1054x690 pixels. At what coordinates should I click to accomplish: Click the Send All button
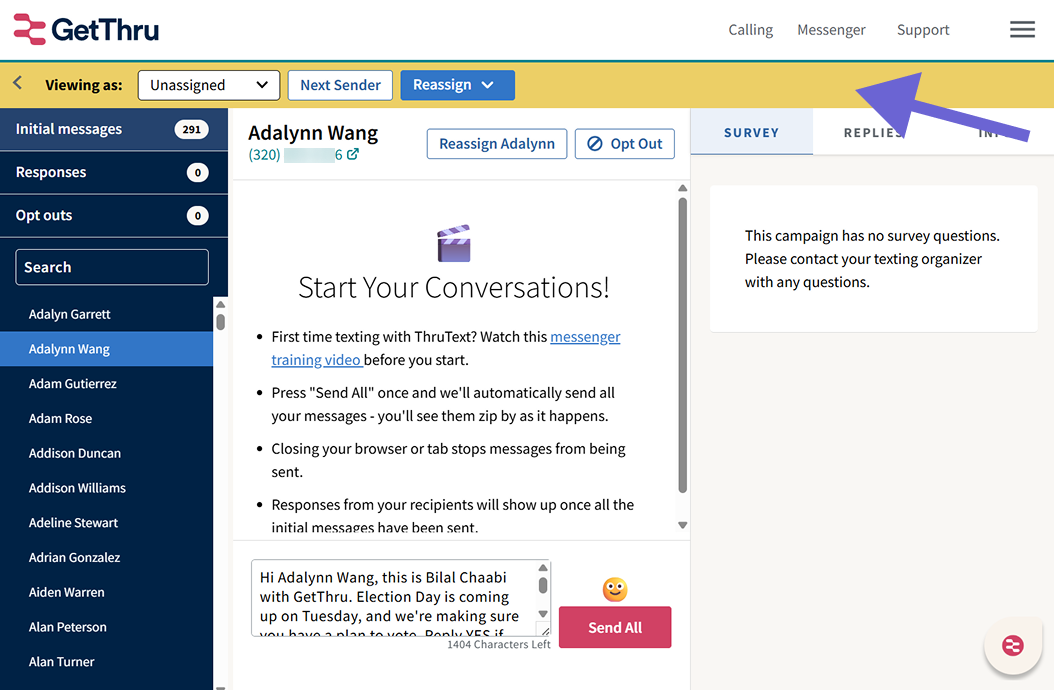click(x=614, y=627)
